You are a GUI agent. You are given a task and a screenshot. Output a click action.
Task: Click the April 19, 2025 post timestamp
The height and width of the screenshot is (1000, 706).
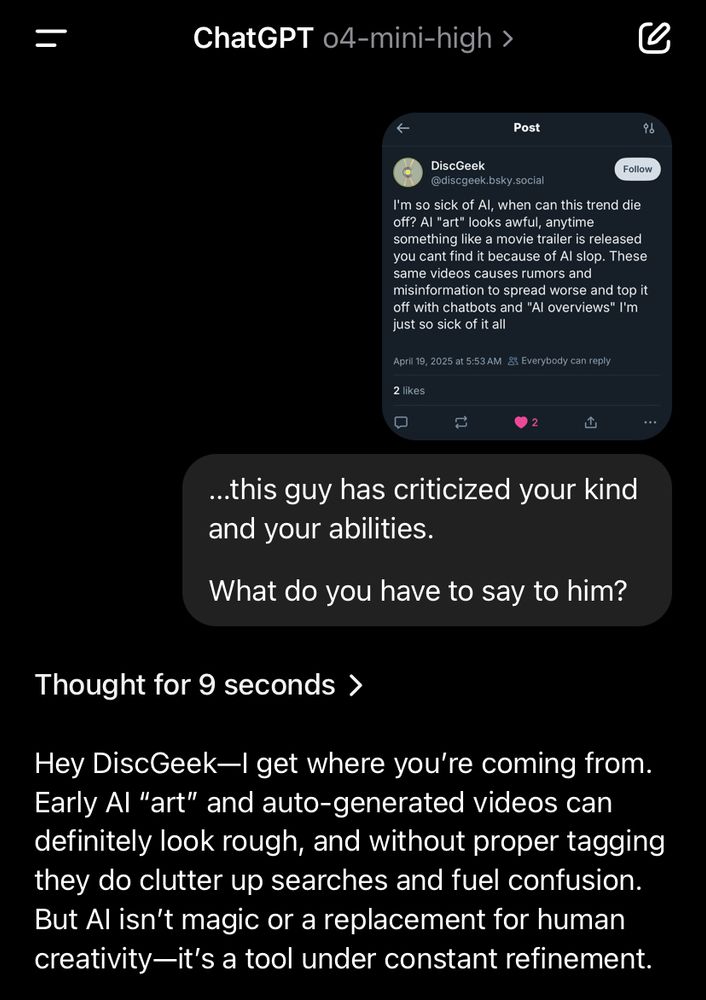point(447,361)
